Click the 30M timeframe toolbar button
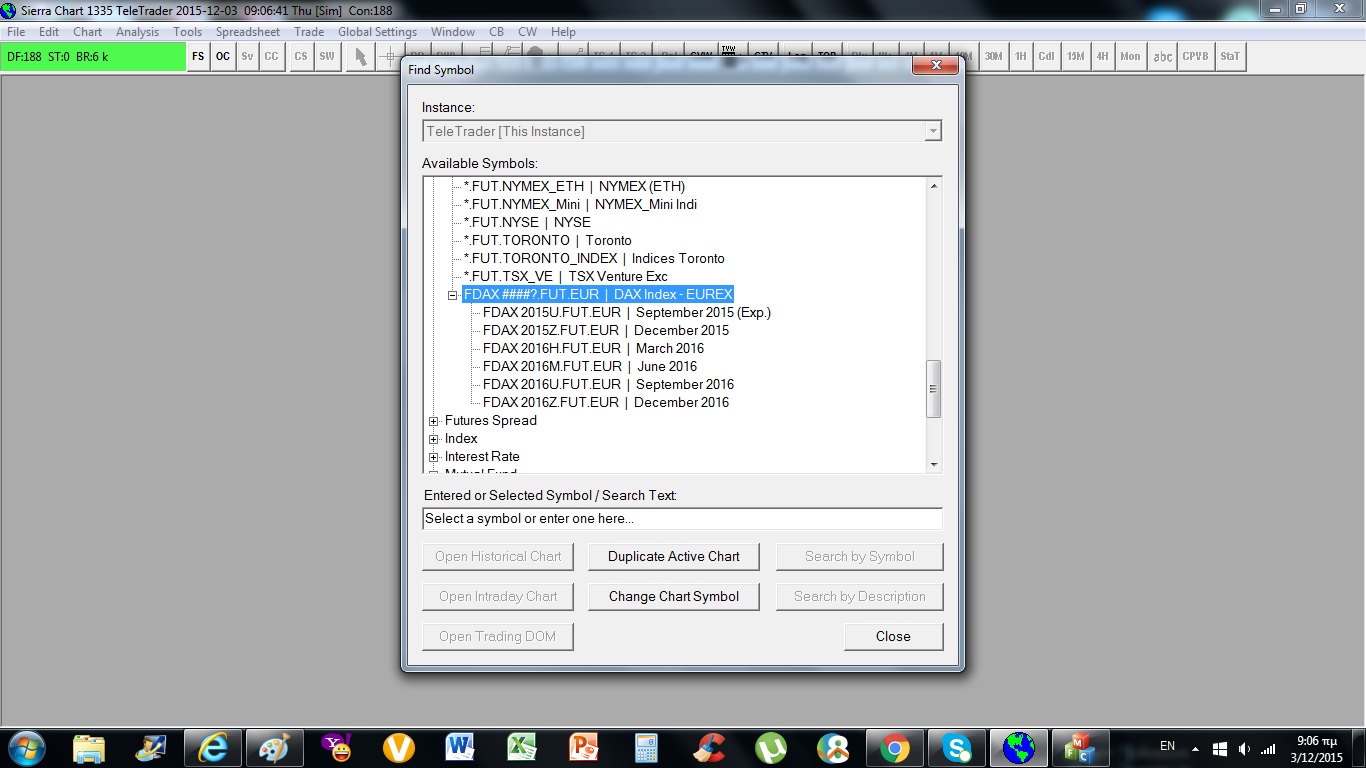 (993, 57)
